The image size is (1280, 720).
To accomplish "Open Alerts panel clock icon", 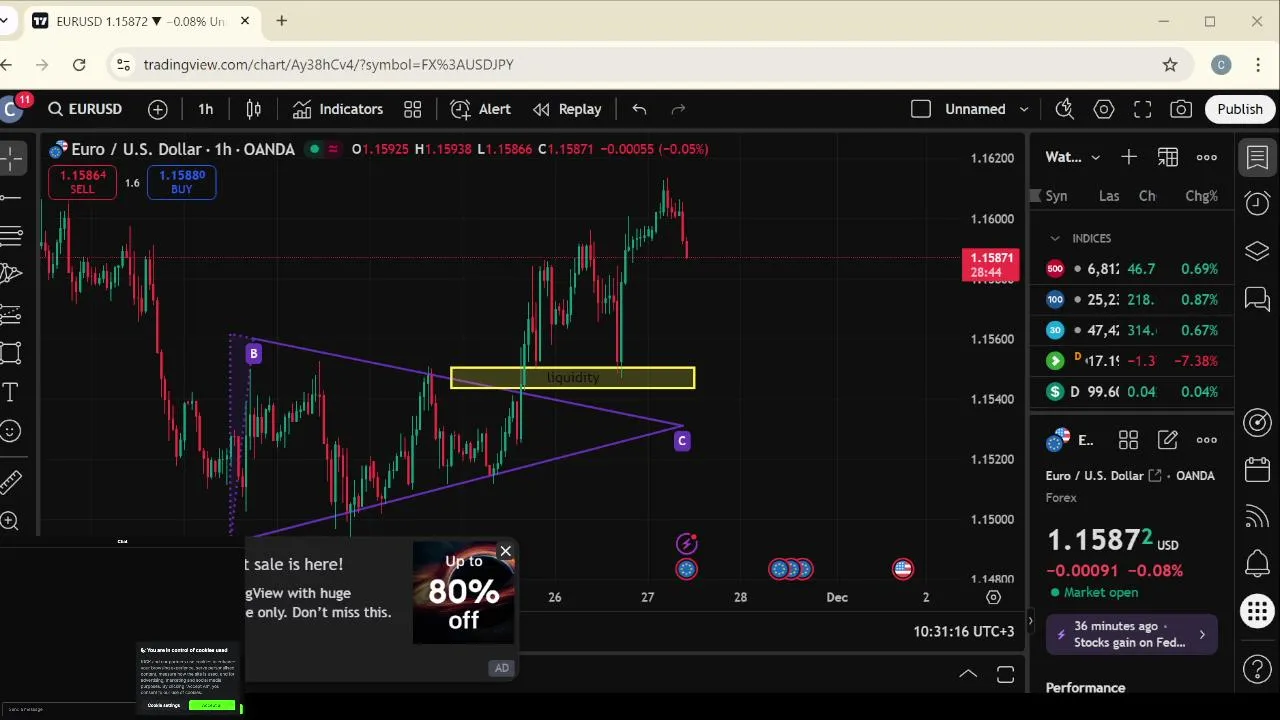I will [x=1257, y=204].
